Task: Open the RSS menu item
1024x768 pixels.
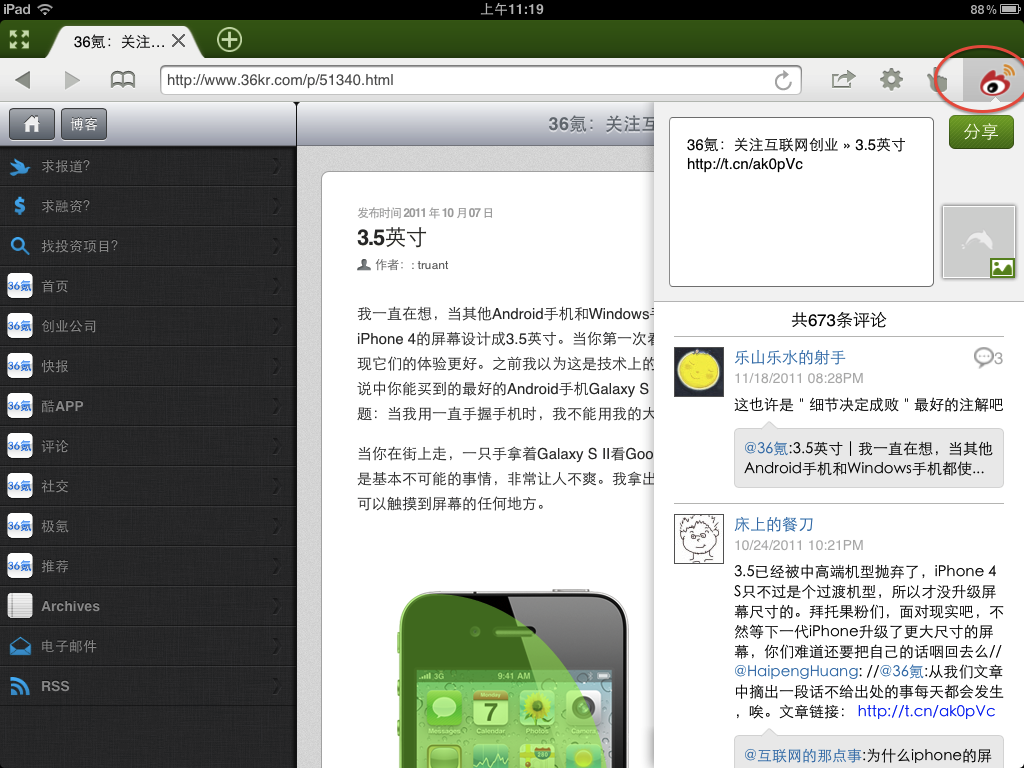Action: pyautogui.click(x=148, y=686)
